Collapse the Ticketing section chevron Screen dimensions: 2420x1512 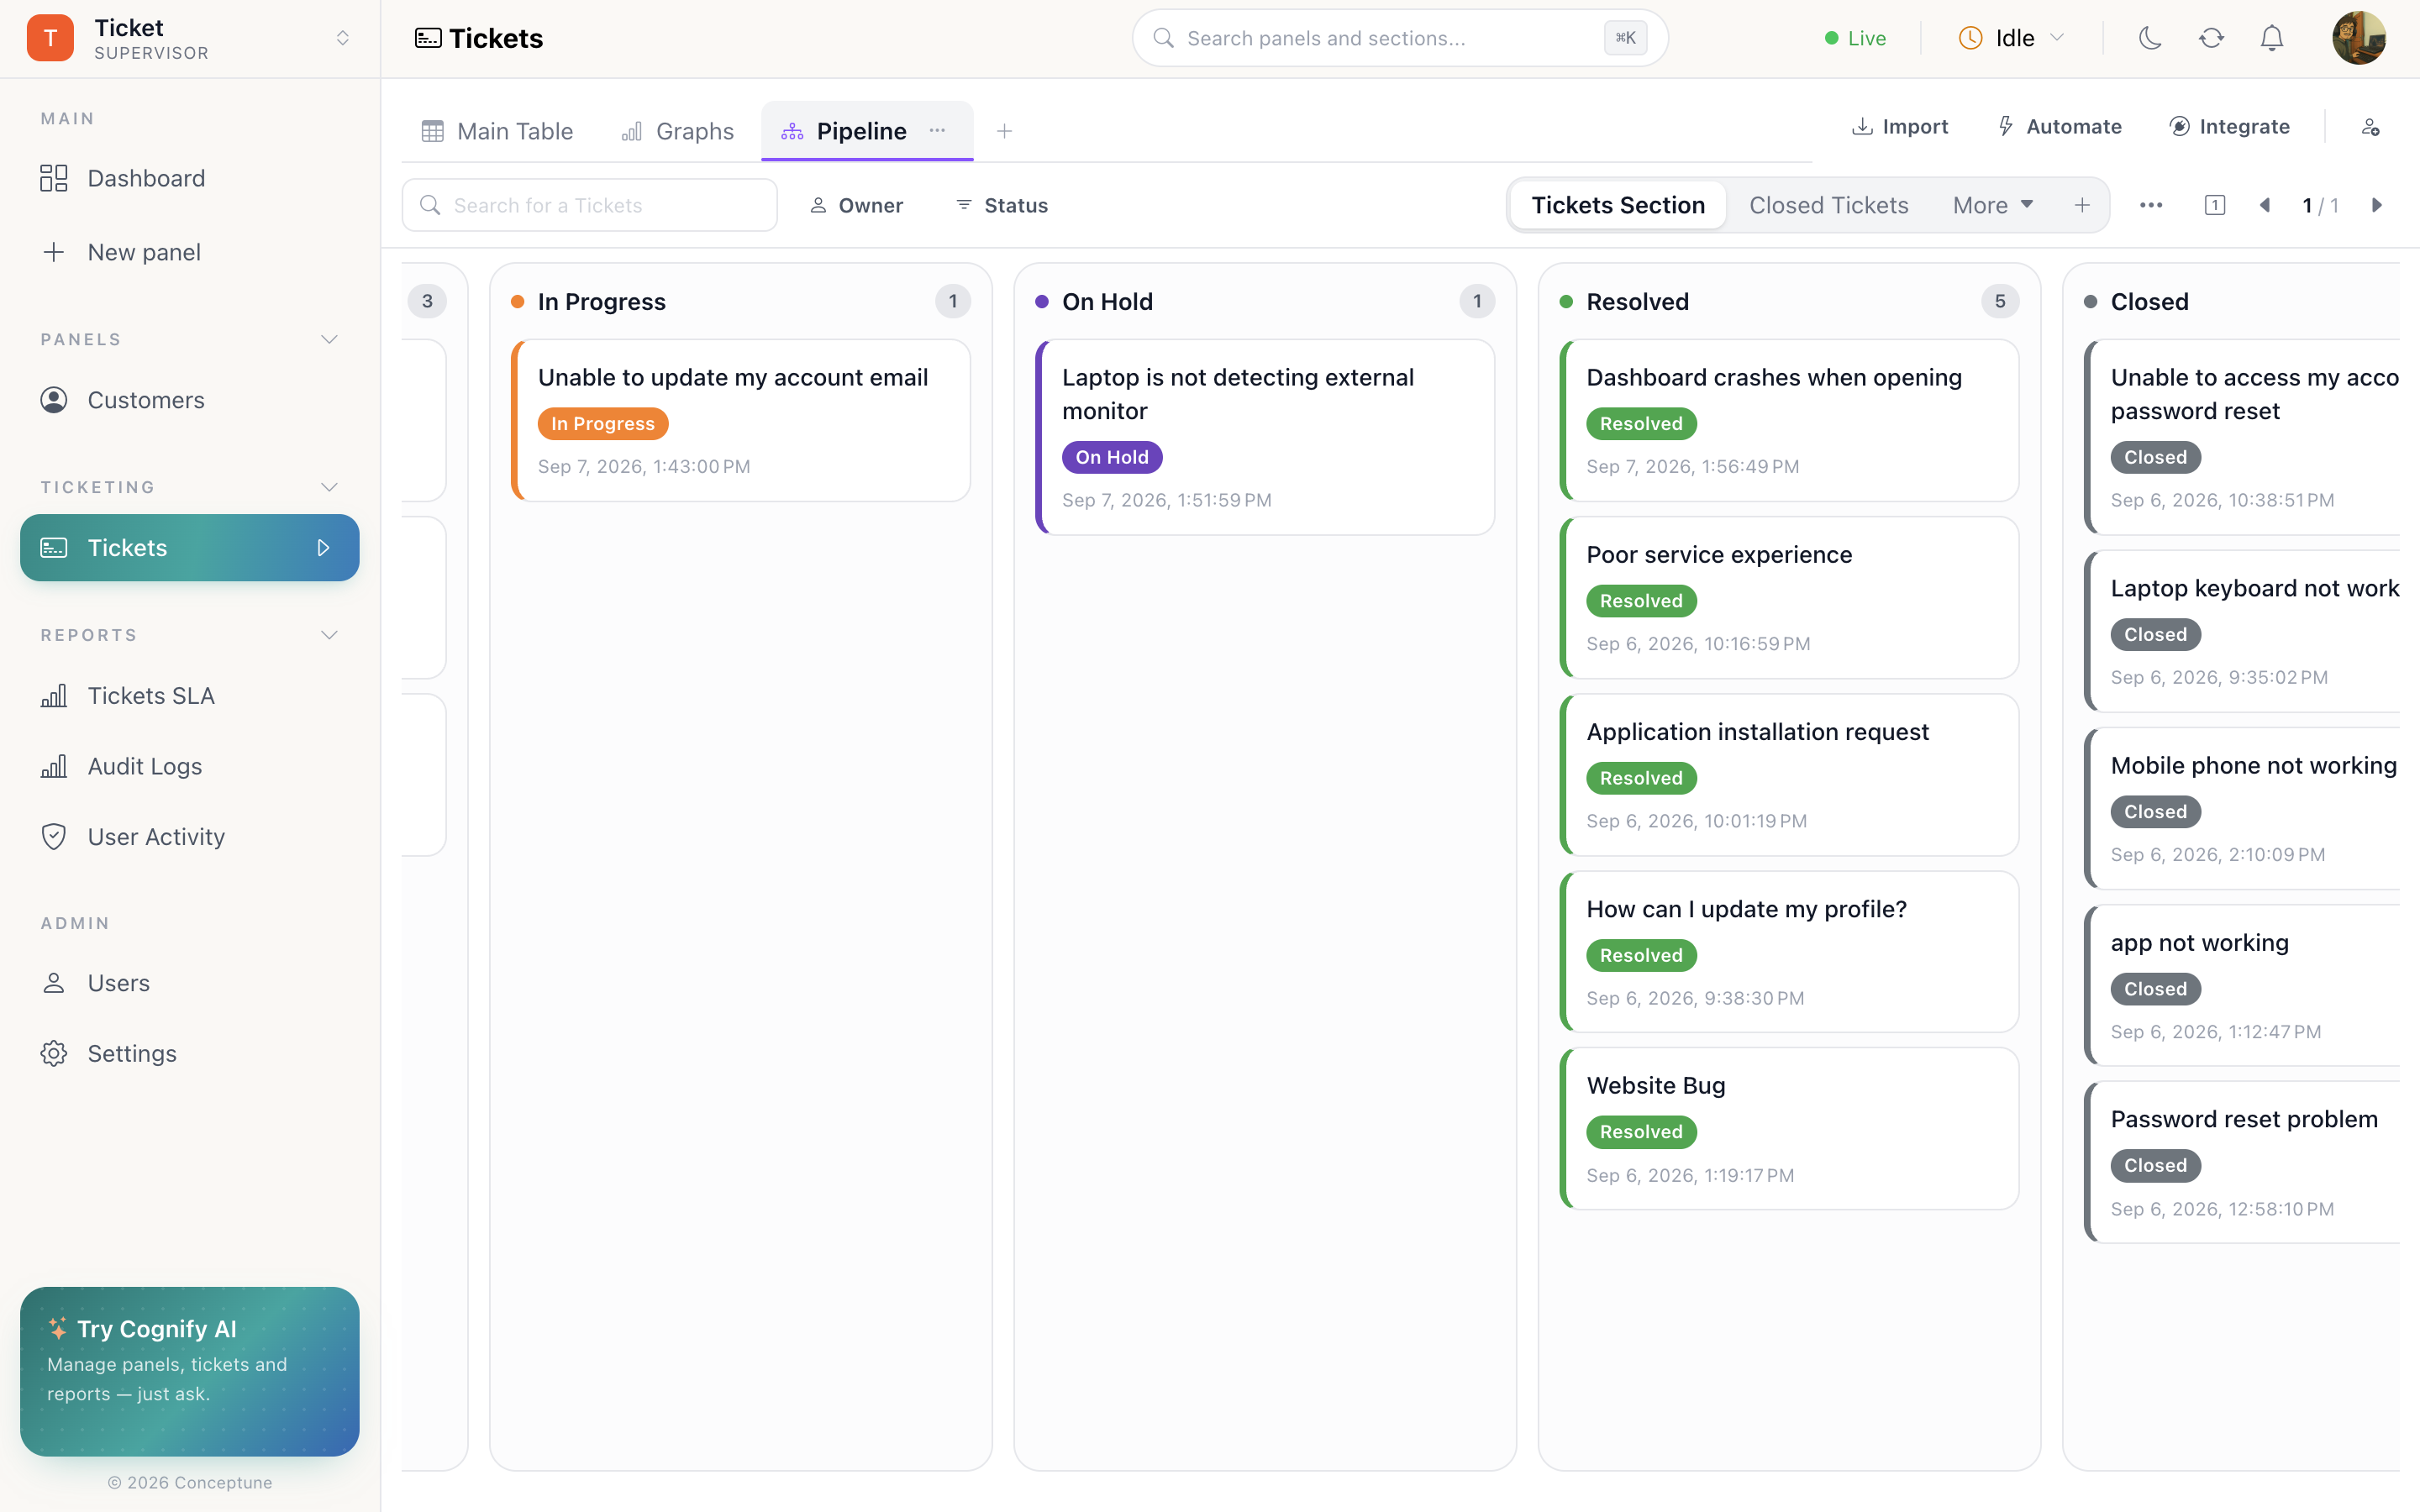click(329, 488)
